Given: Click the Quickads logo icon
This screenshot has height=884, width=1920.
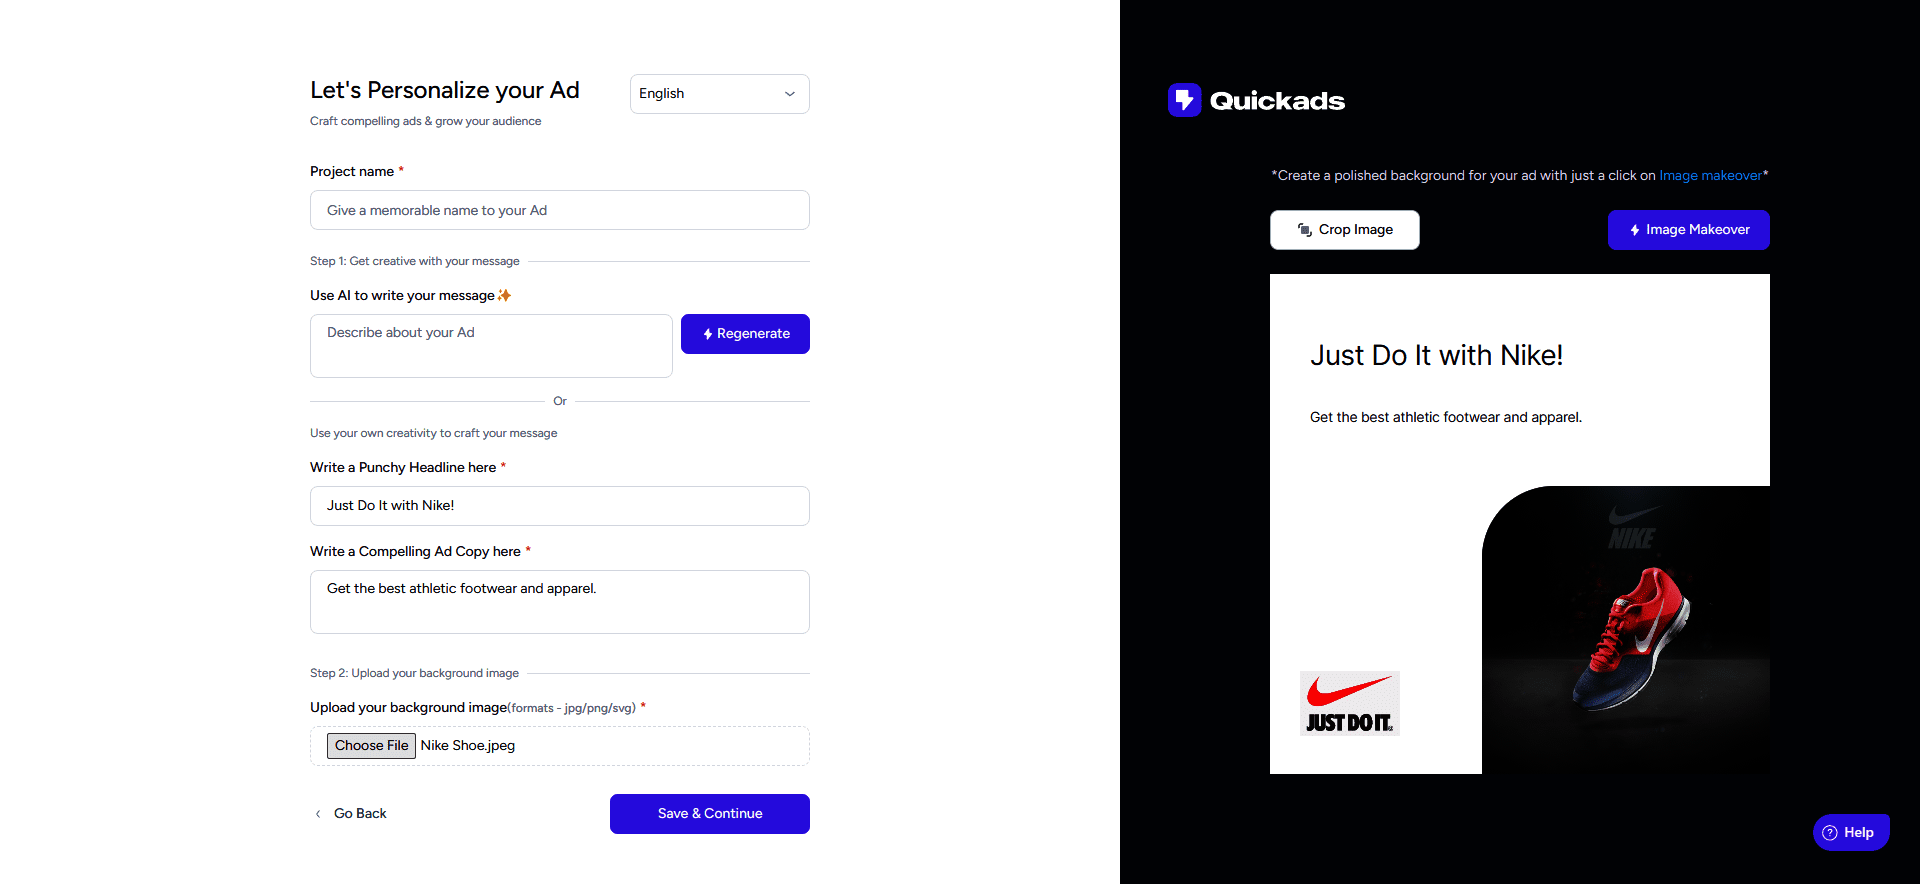Looking at the screenshot, I should click(1184, 100).
